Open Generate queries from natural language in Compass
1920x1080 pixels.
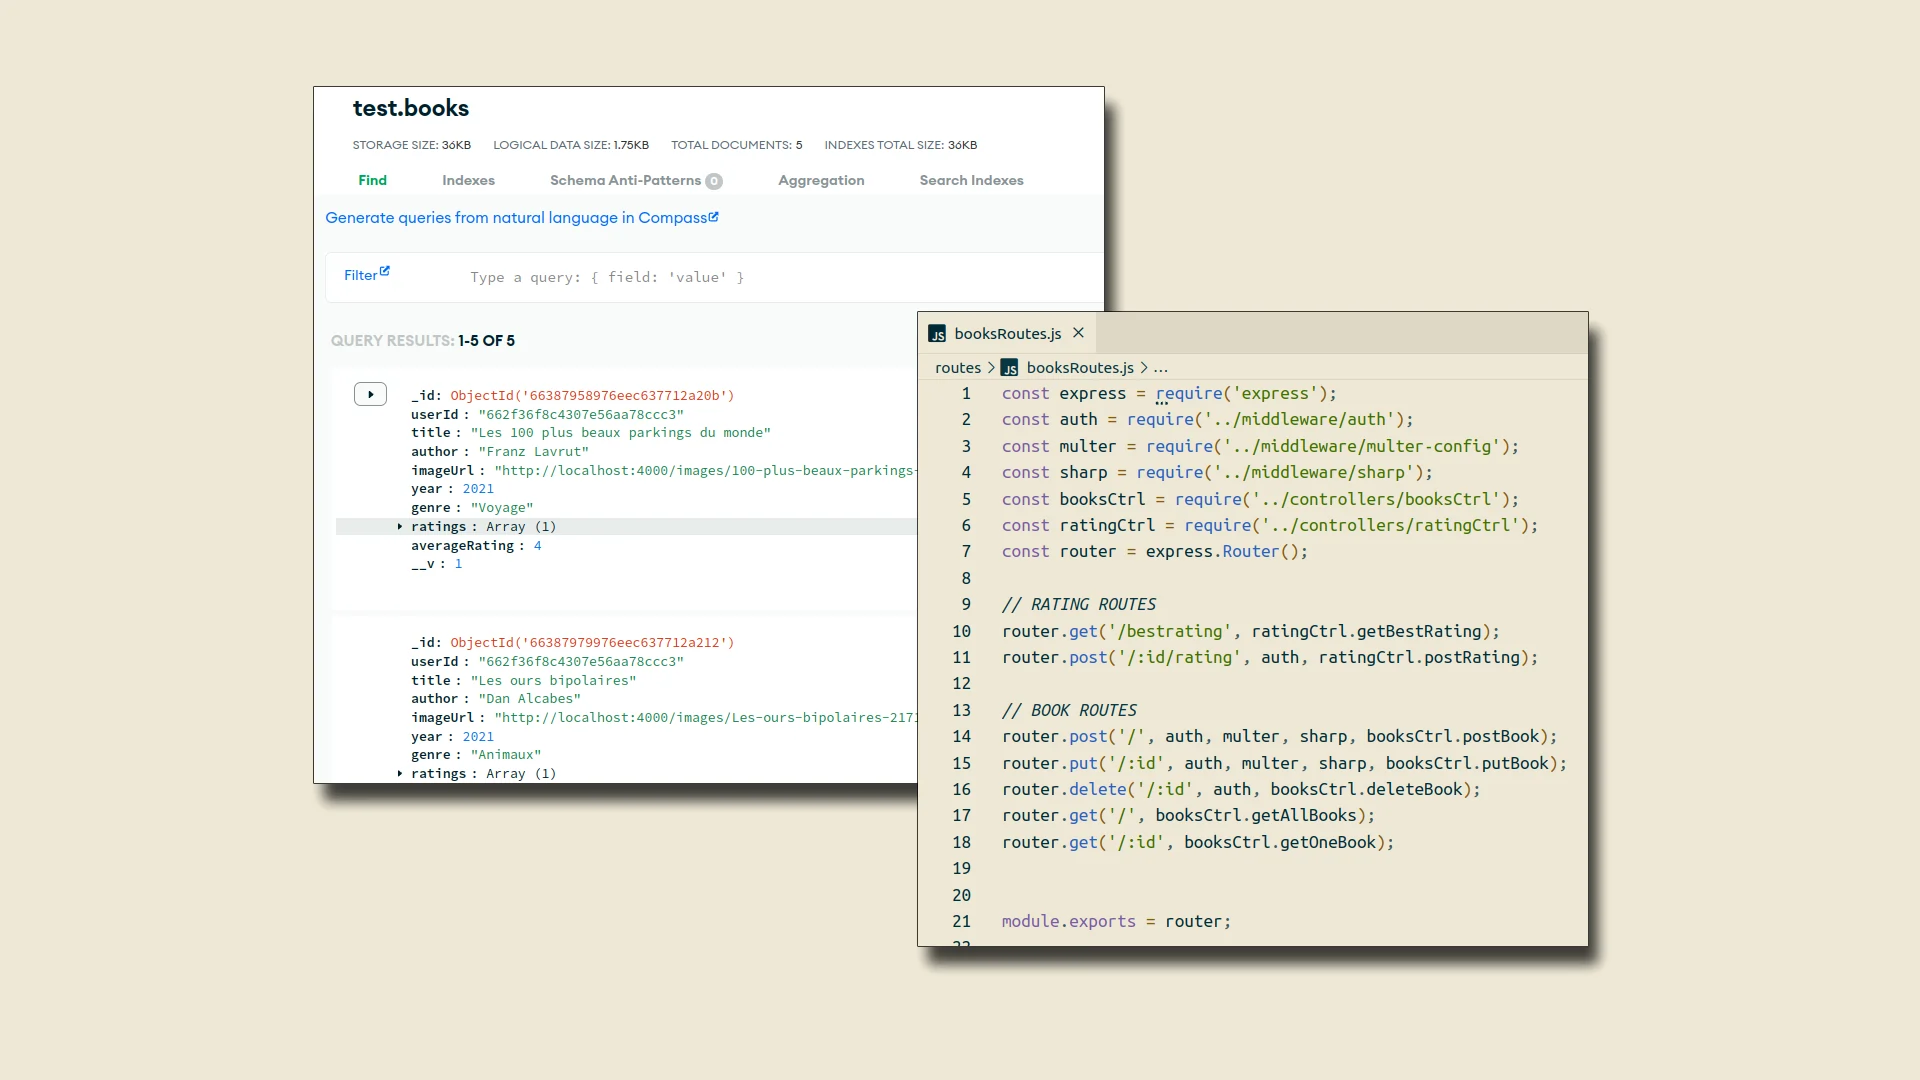point(515,217)
